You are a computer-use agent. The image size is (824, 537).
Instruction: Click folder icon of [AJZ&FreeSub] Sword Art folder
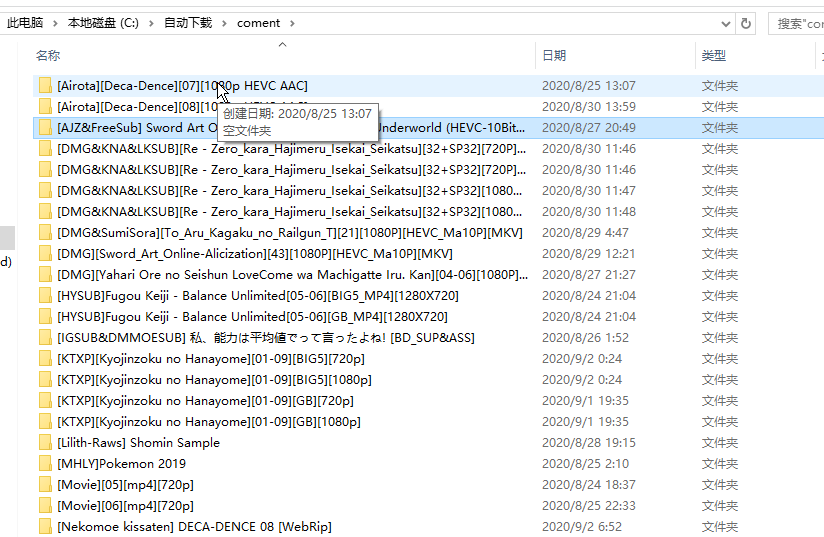point(45,128)
